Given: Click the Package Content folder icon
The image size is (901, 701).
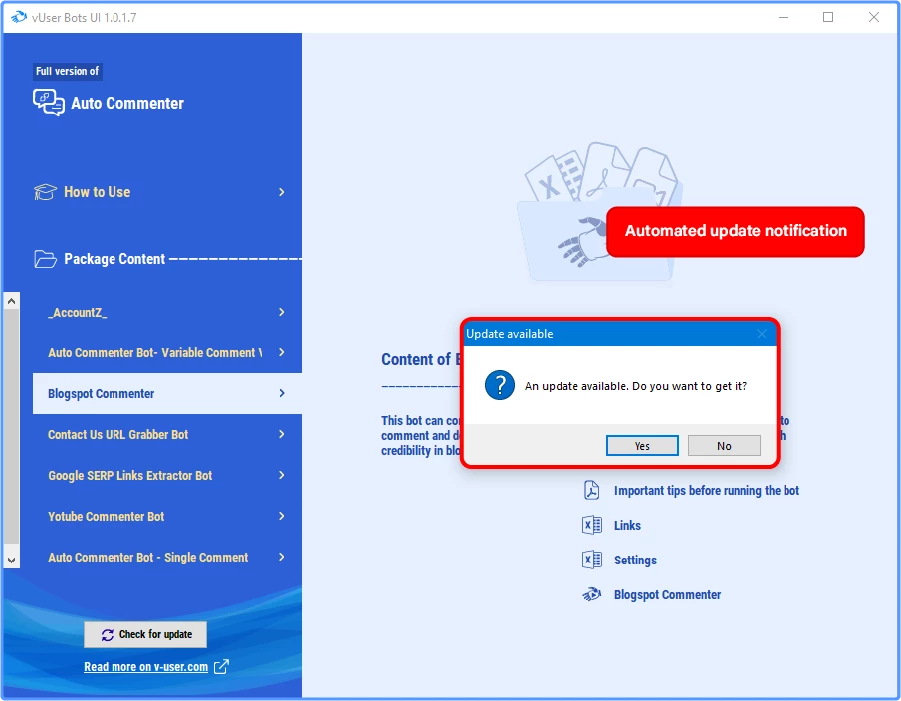Looking at the screenshot, I should 45,259.
